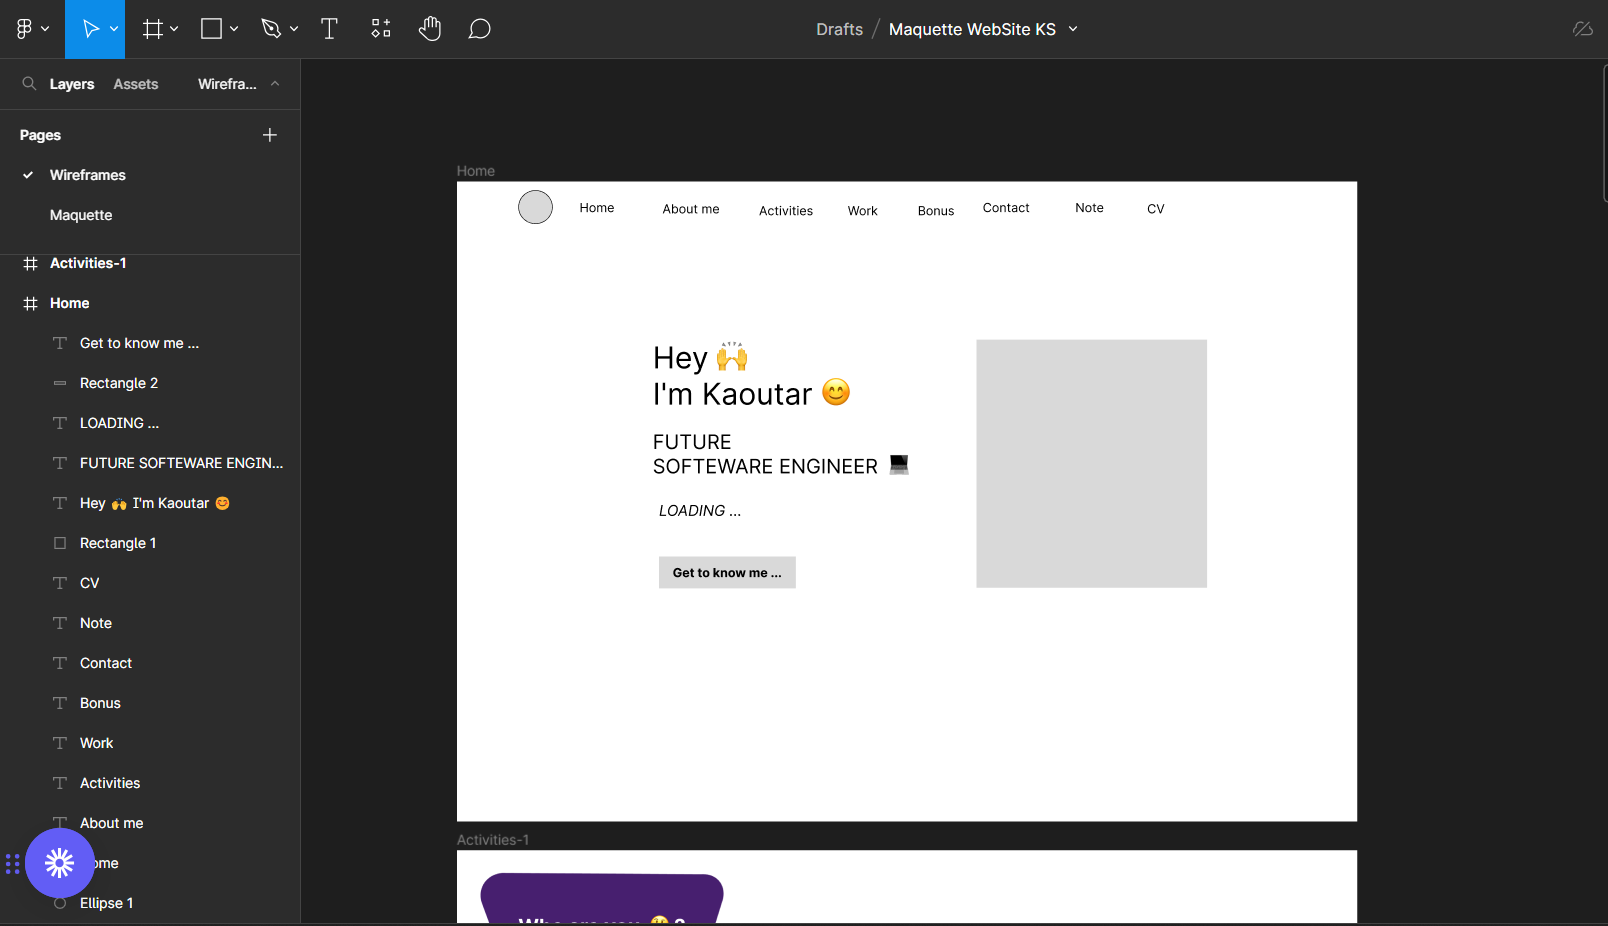This screenshot has width=1608, height=926.
Task: Select the Activities-1 frame layer
Action: [x=88, y=263]
